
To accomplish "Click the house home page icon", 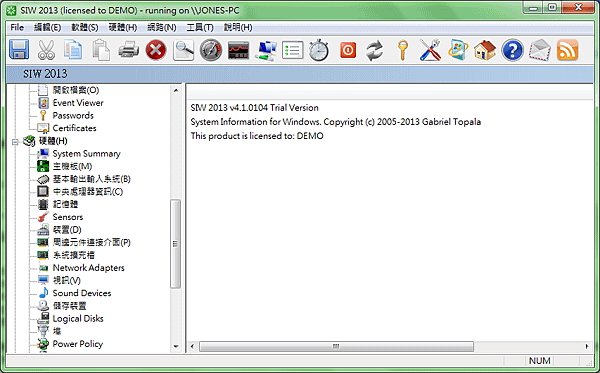I will pos(485,50).
